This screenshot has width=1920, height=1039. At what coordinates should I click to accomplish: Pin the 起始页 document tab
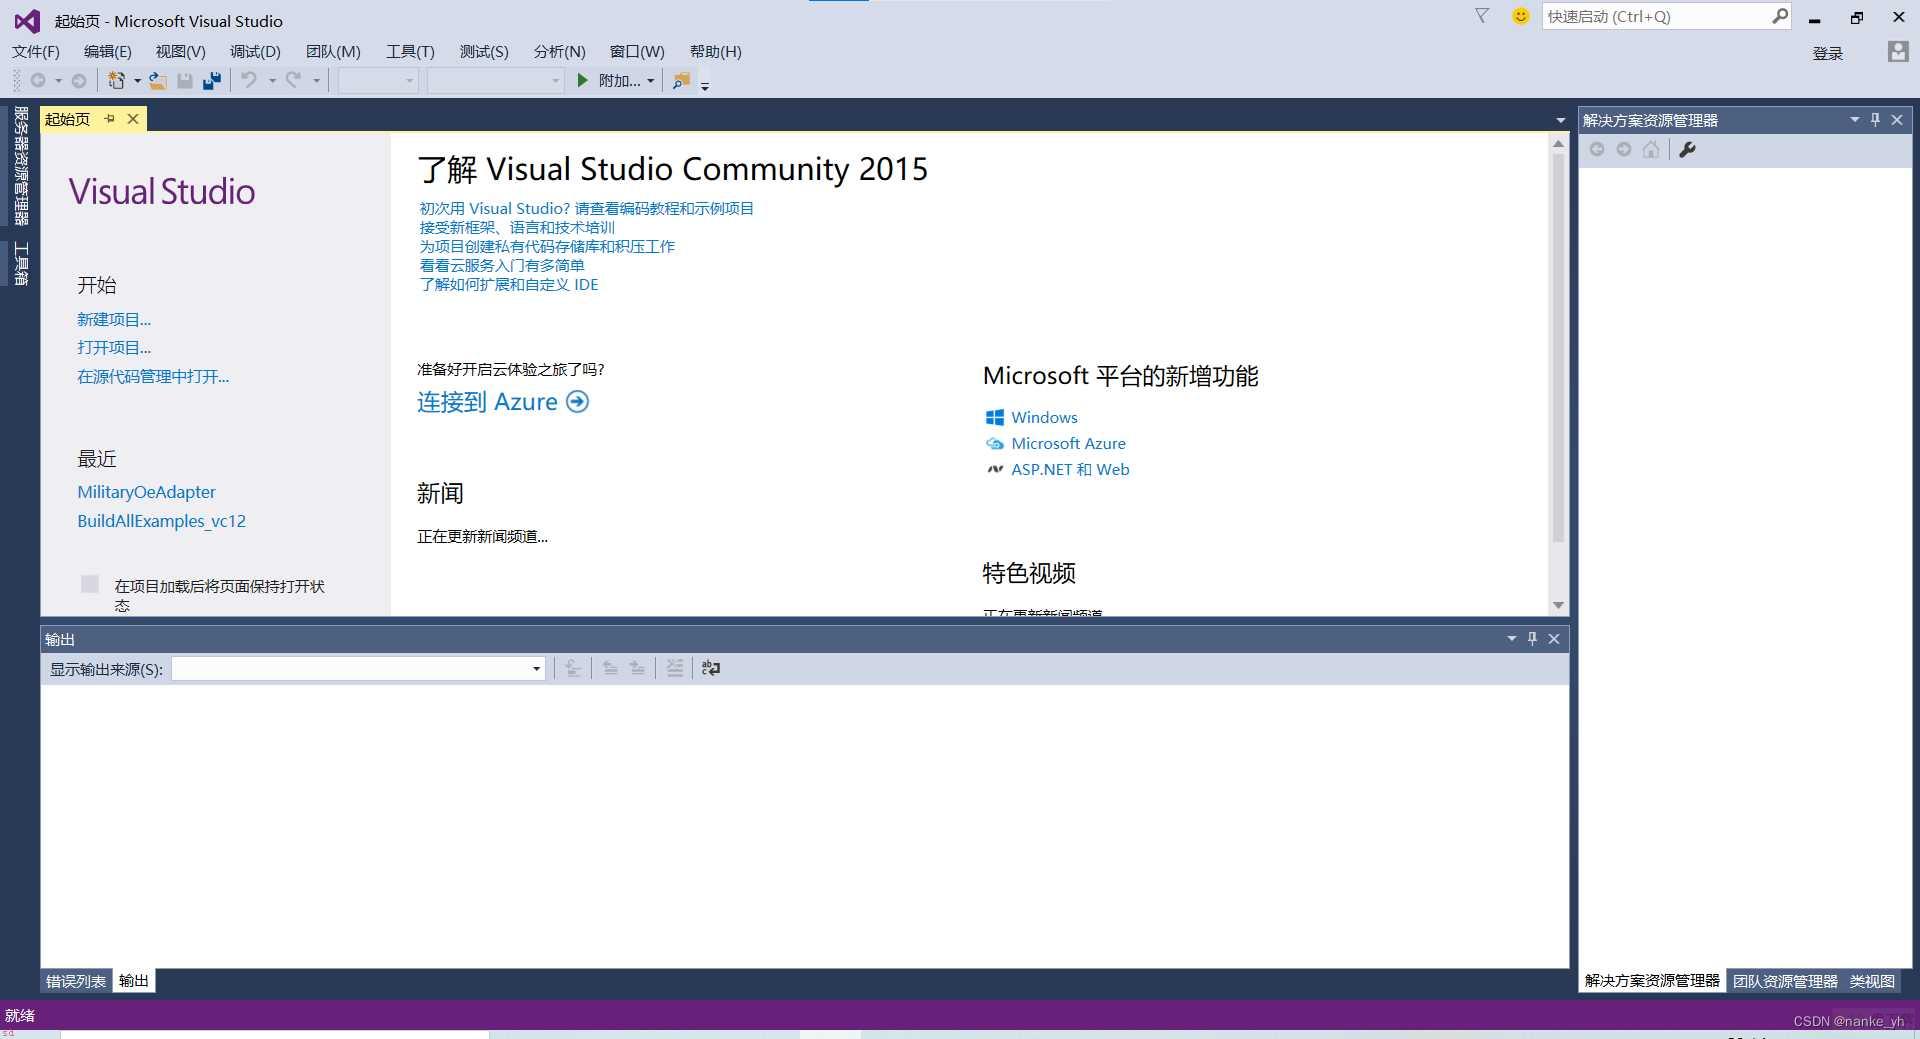[x=110, y=119]
